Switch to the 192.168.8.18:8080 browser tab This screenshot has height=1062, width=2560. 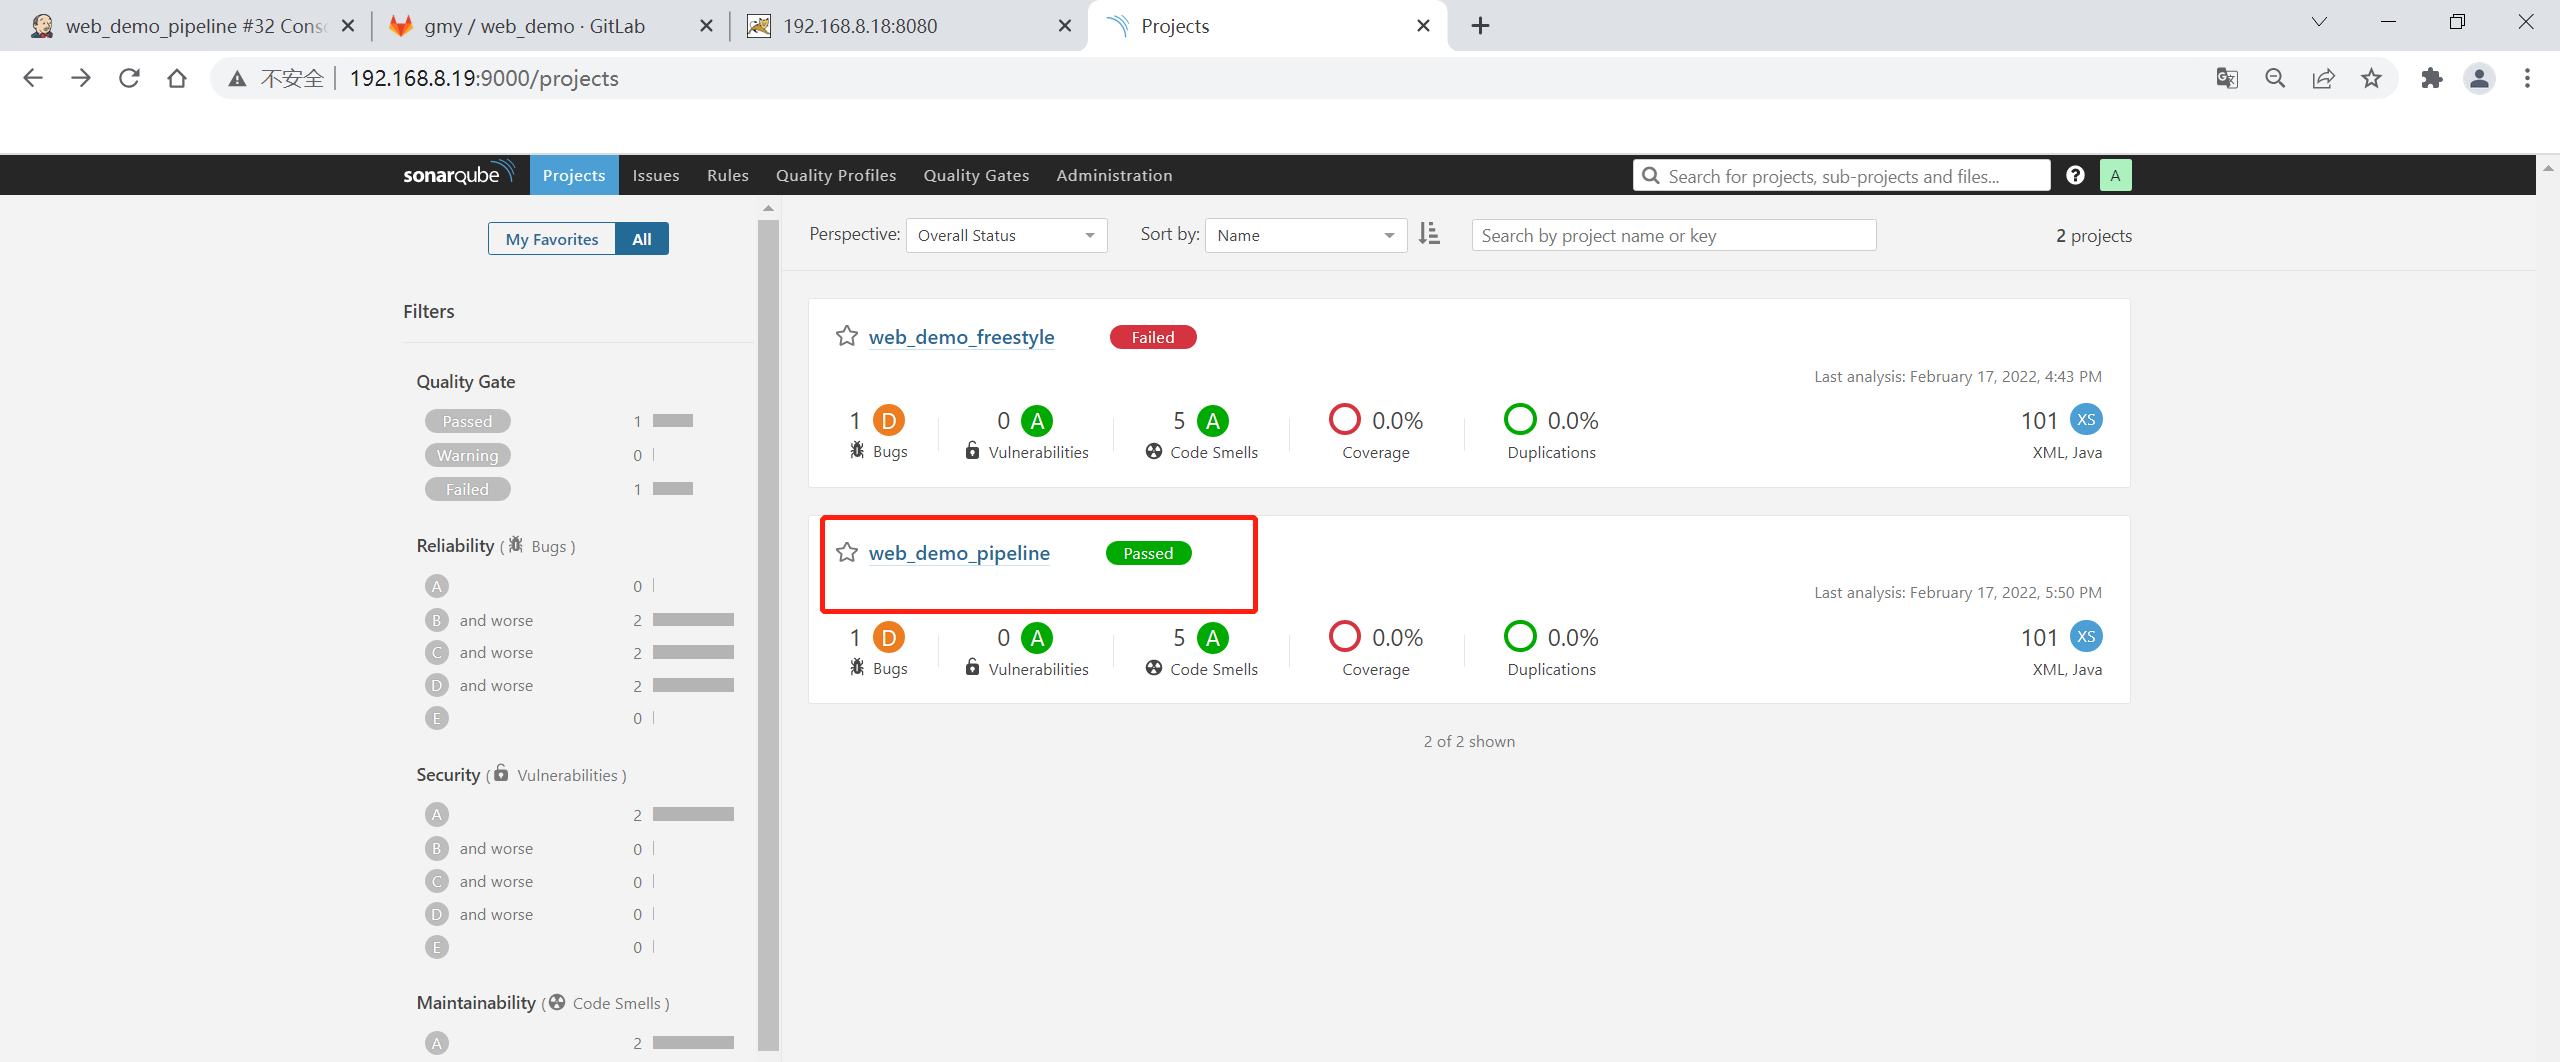click(910, 26)
